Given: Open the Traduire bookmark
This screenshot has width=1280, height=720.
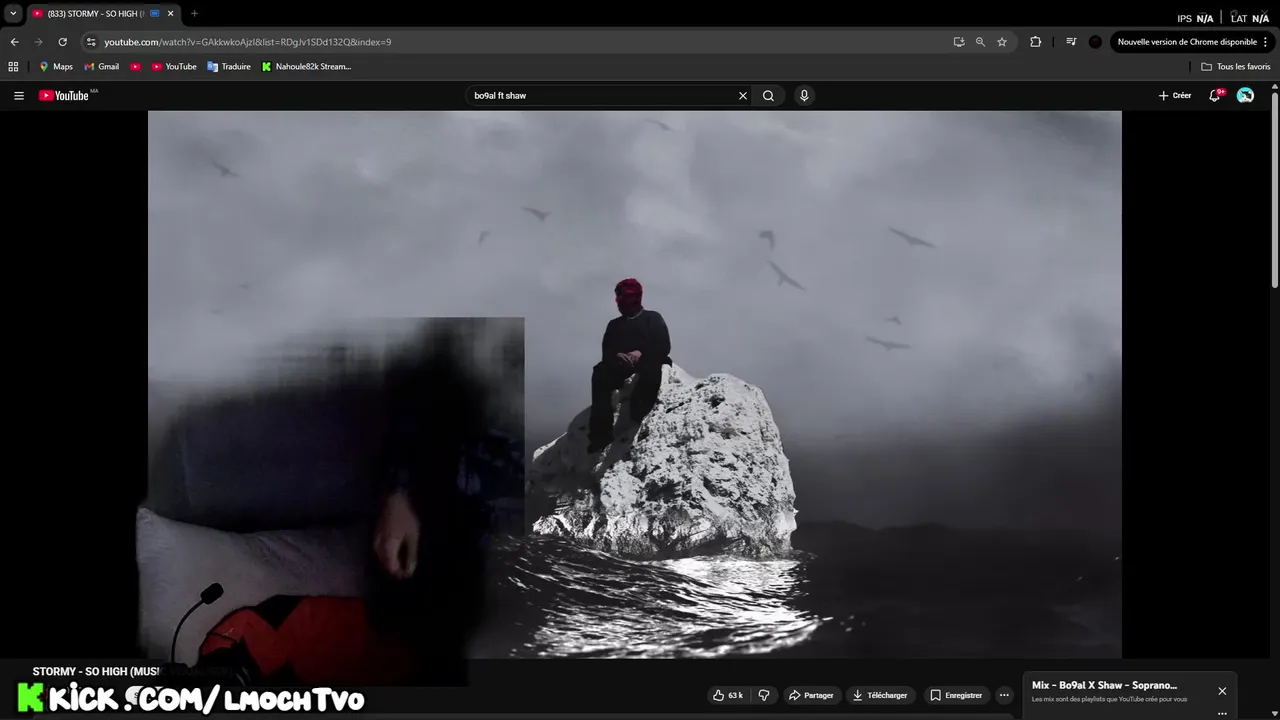Looking at the screenshot, I should [x=229, y=67].
